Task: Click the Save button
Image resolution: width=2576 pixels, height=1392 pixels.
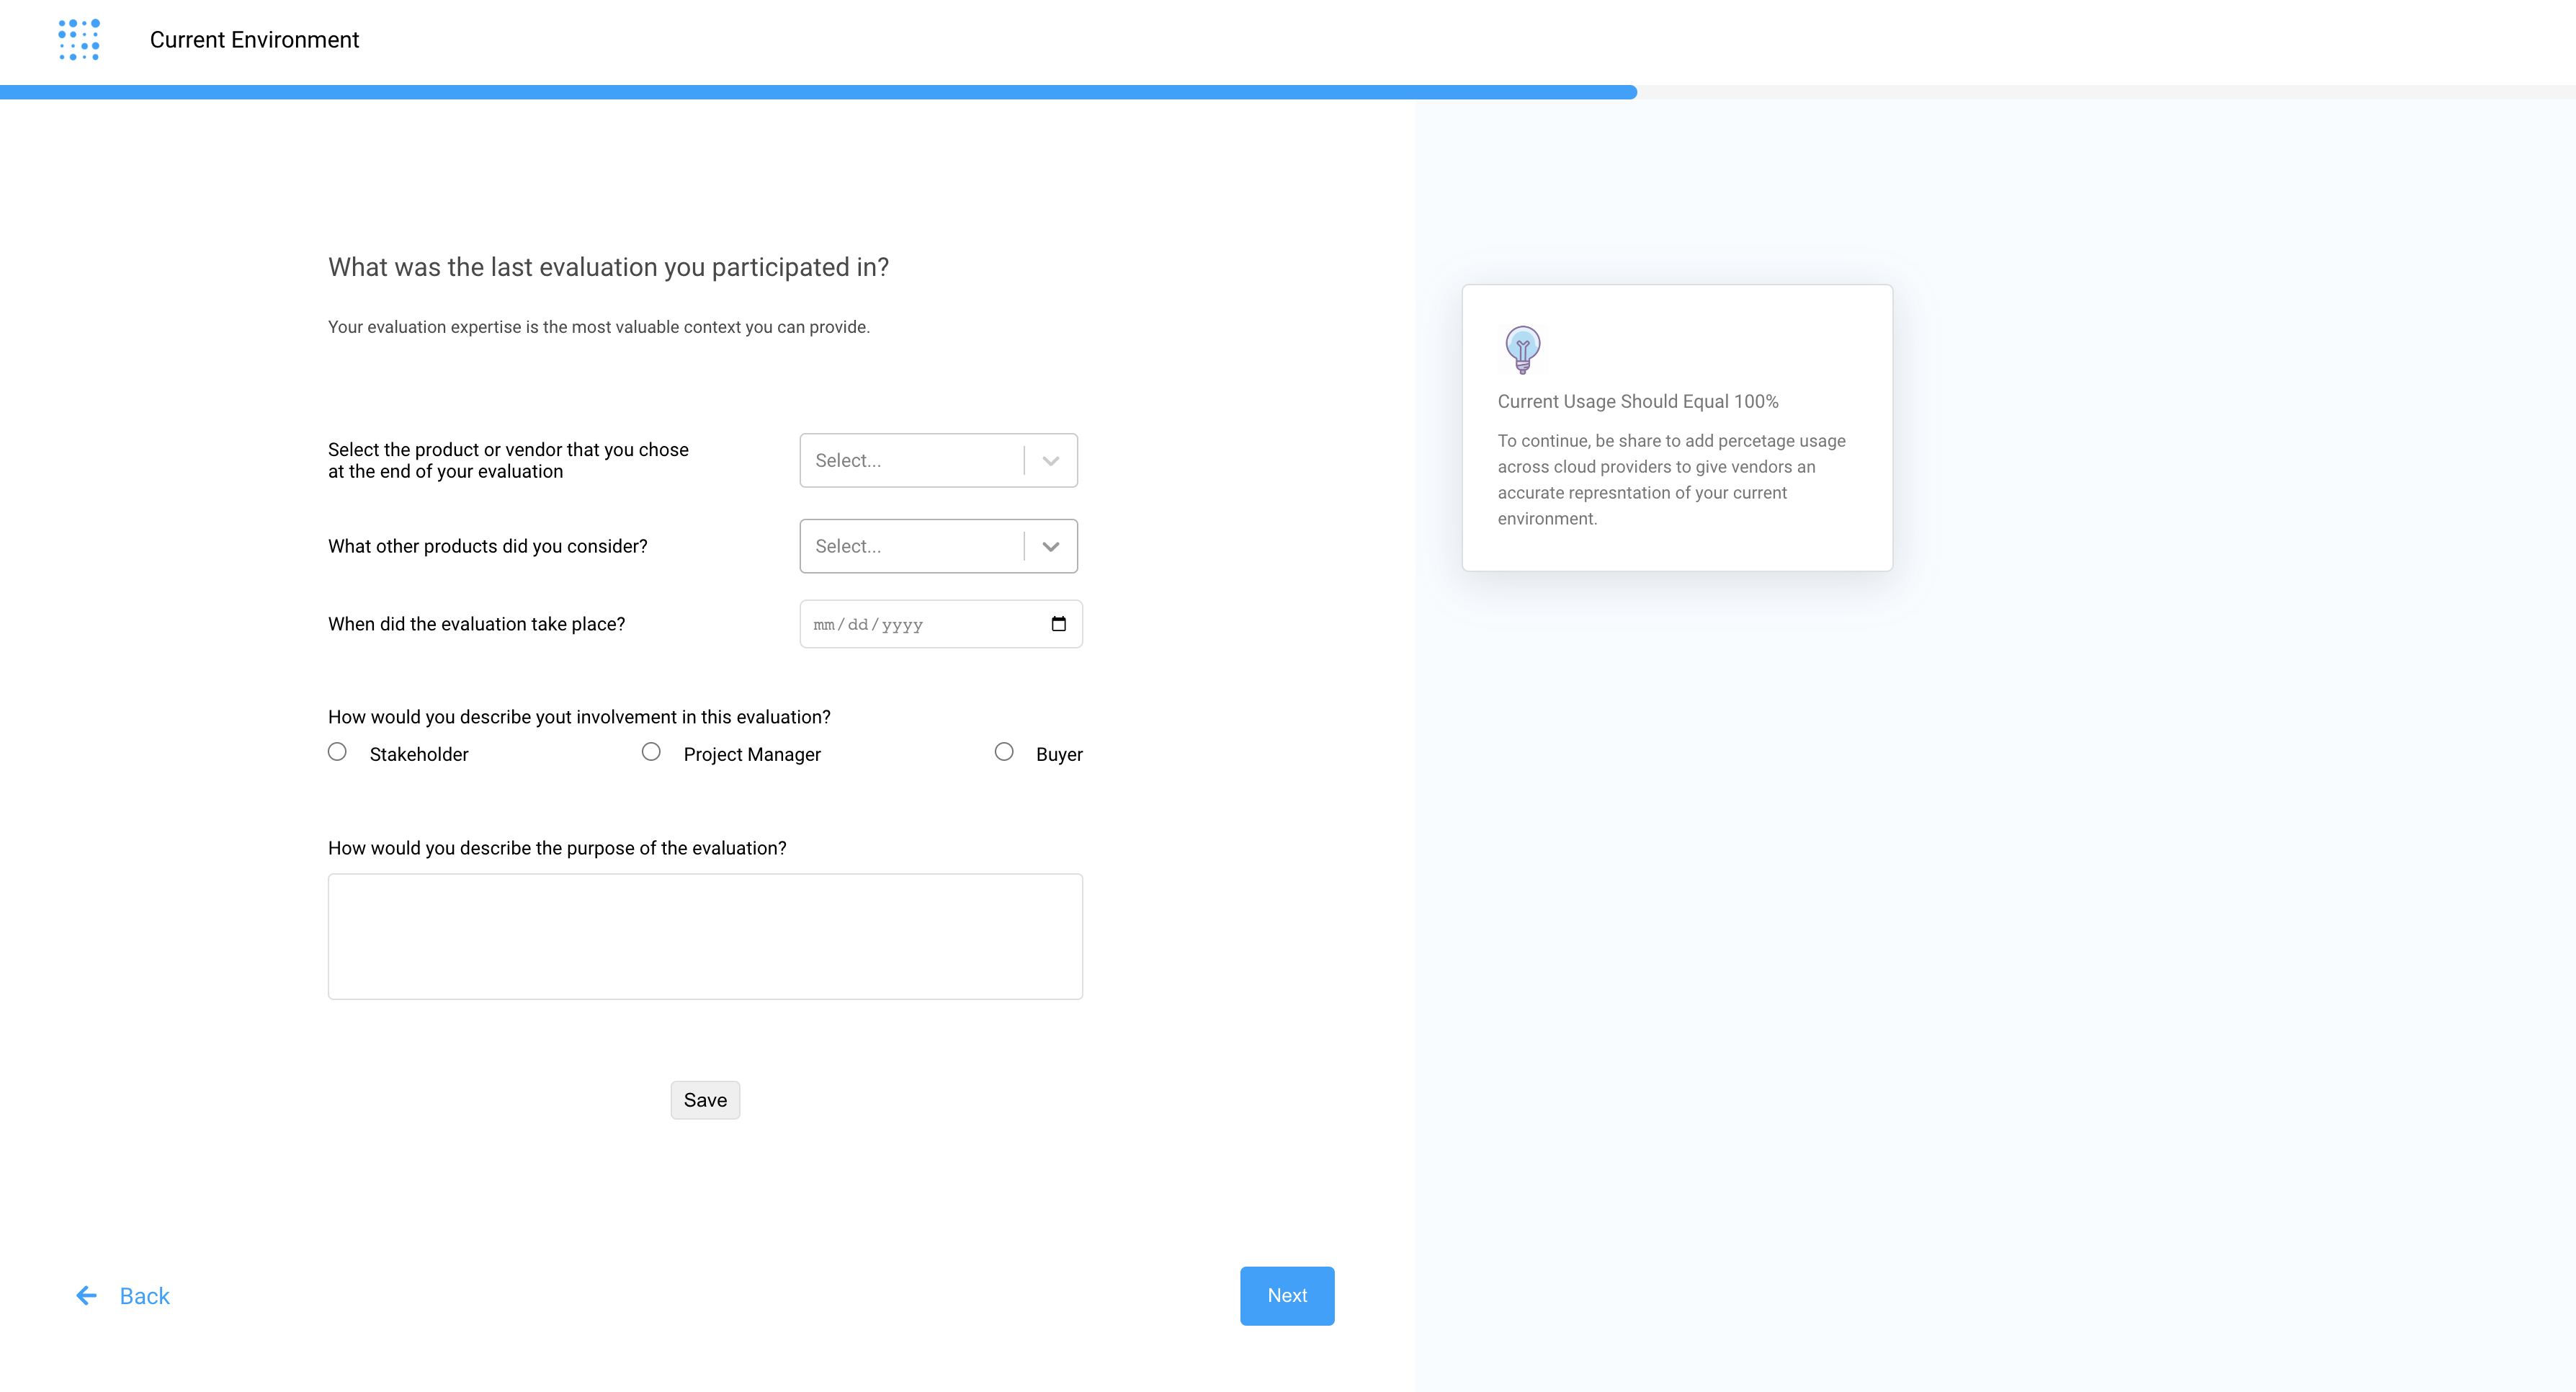Action: pos(705,1100)
